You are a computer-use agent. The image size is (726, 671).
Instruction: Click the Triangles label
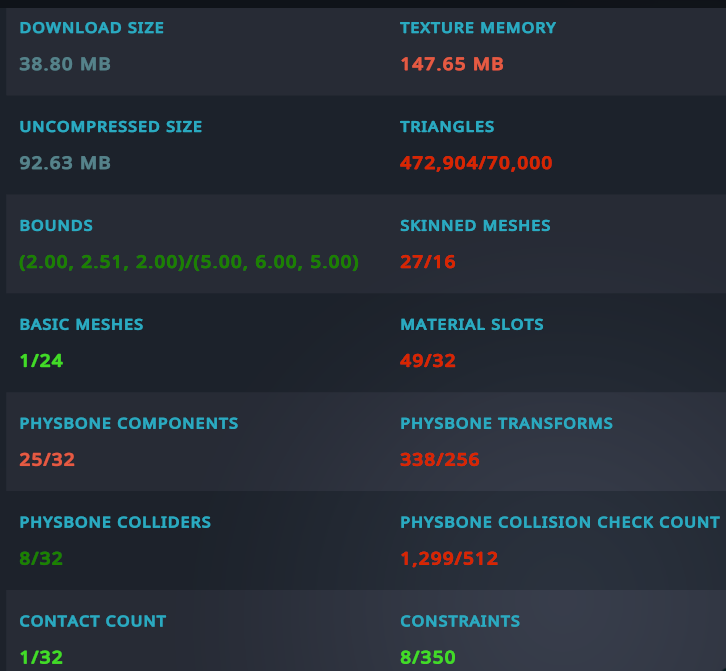(x=447, y=127)
